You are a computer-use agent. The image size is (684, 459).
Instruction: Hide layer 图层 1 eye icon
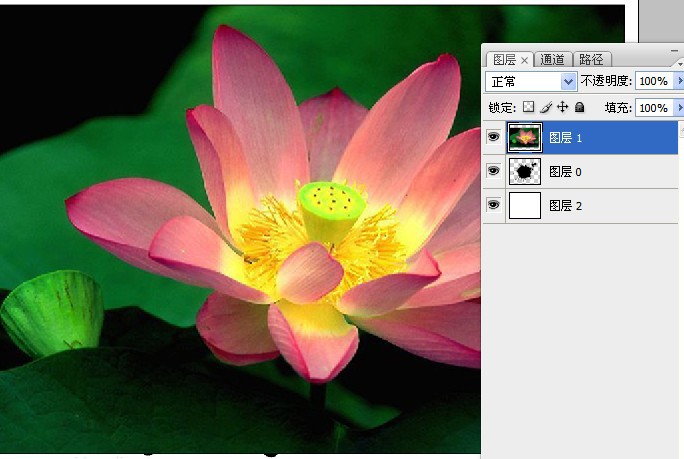[493, 137]
